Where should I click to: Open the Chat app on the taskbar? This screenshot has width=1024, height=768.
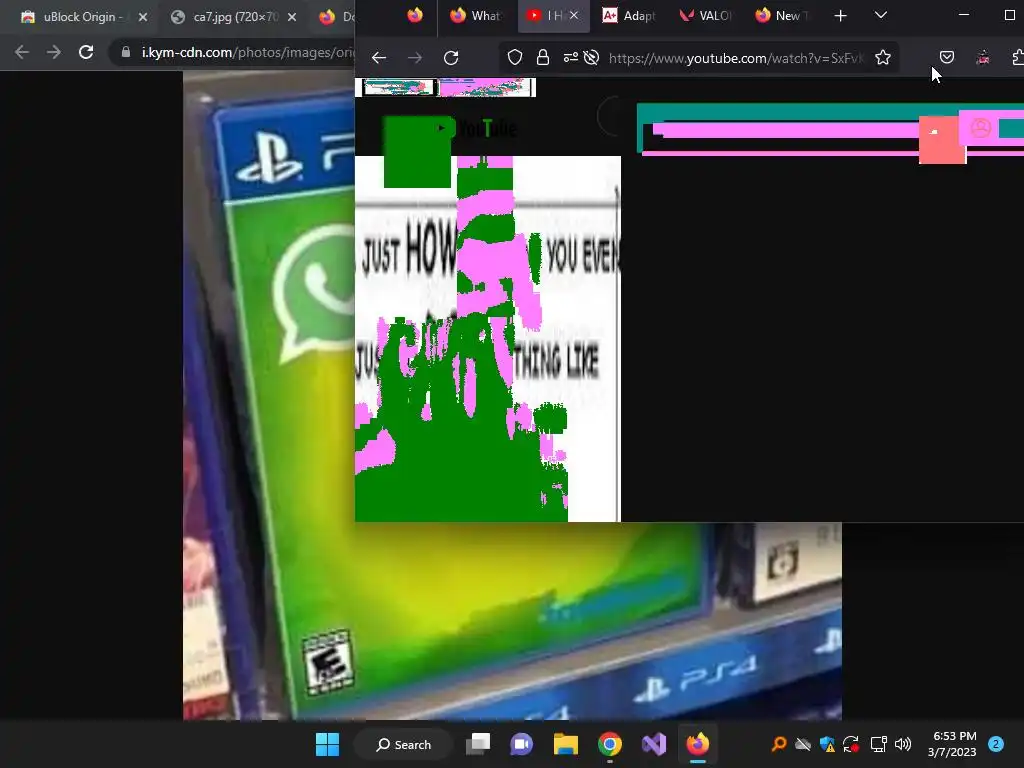[522, 744]
